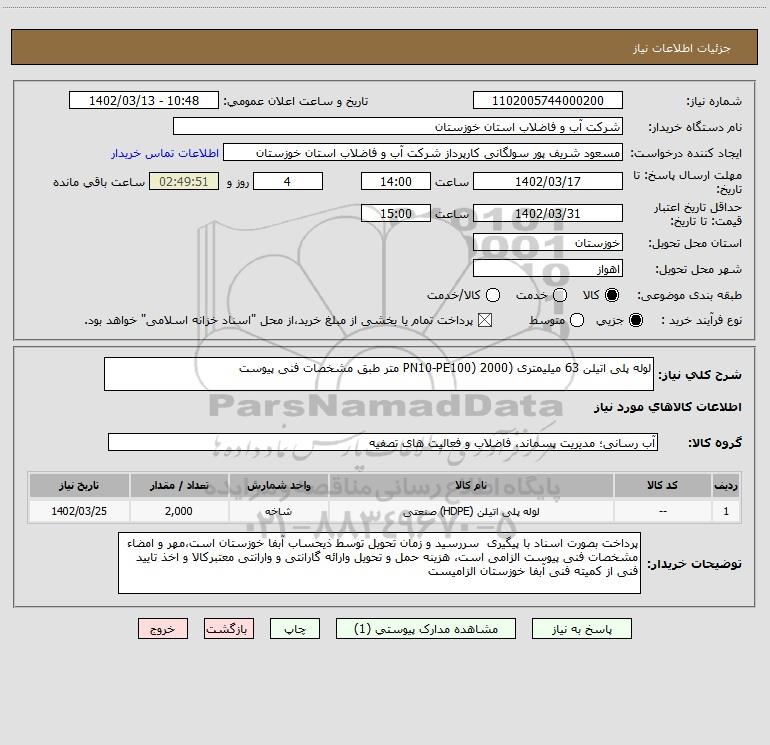The image size is (770, 745).
Task: Click the جزئیات اطلاعات نیاز header title
Action: (682, 48)
